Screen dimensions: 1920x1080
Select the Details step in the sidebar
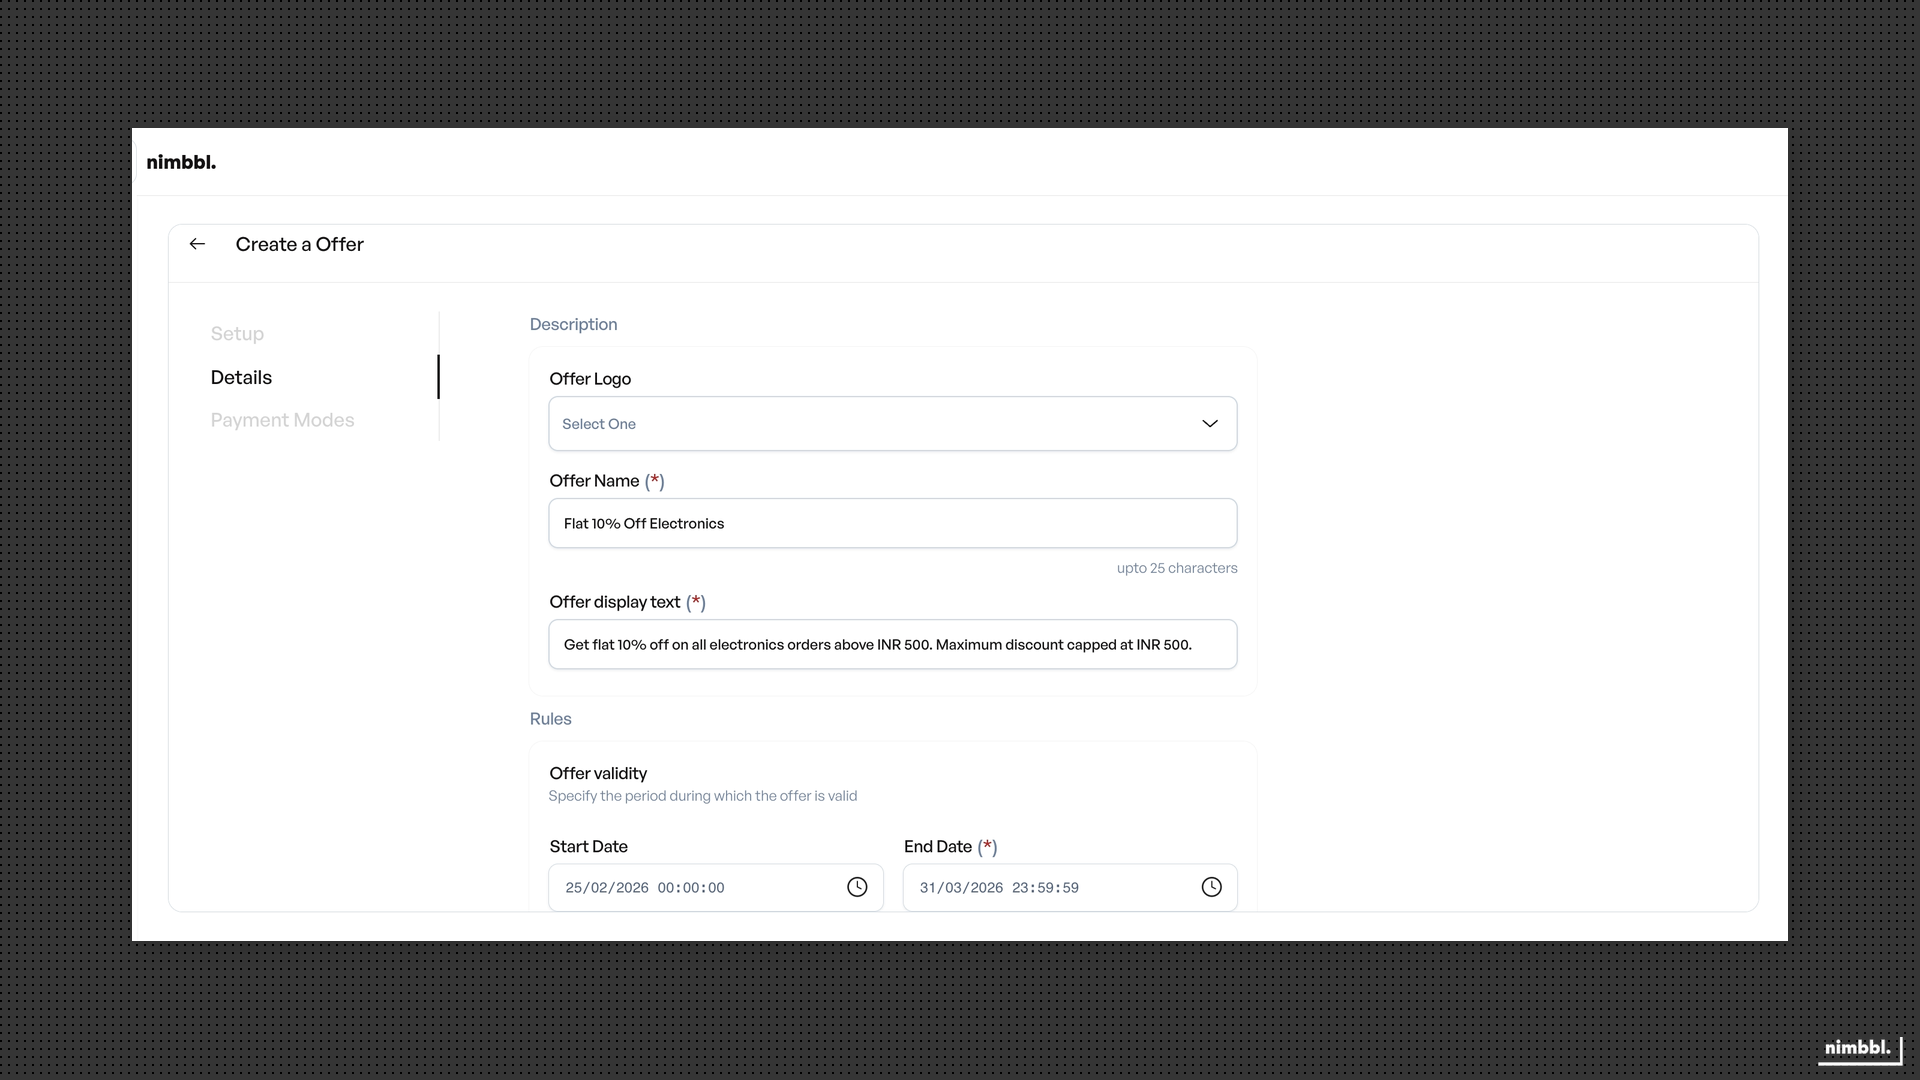241,377
